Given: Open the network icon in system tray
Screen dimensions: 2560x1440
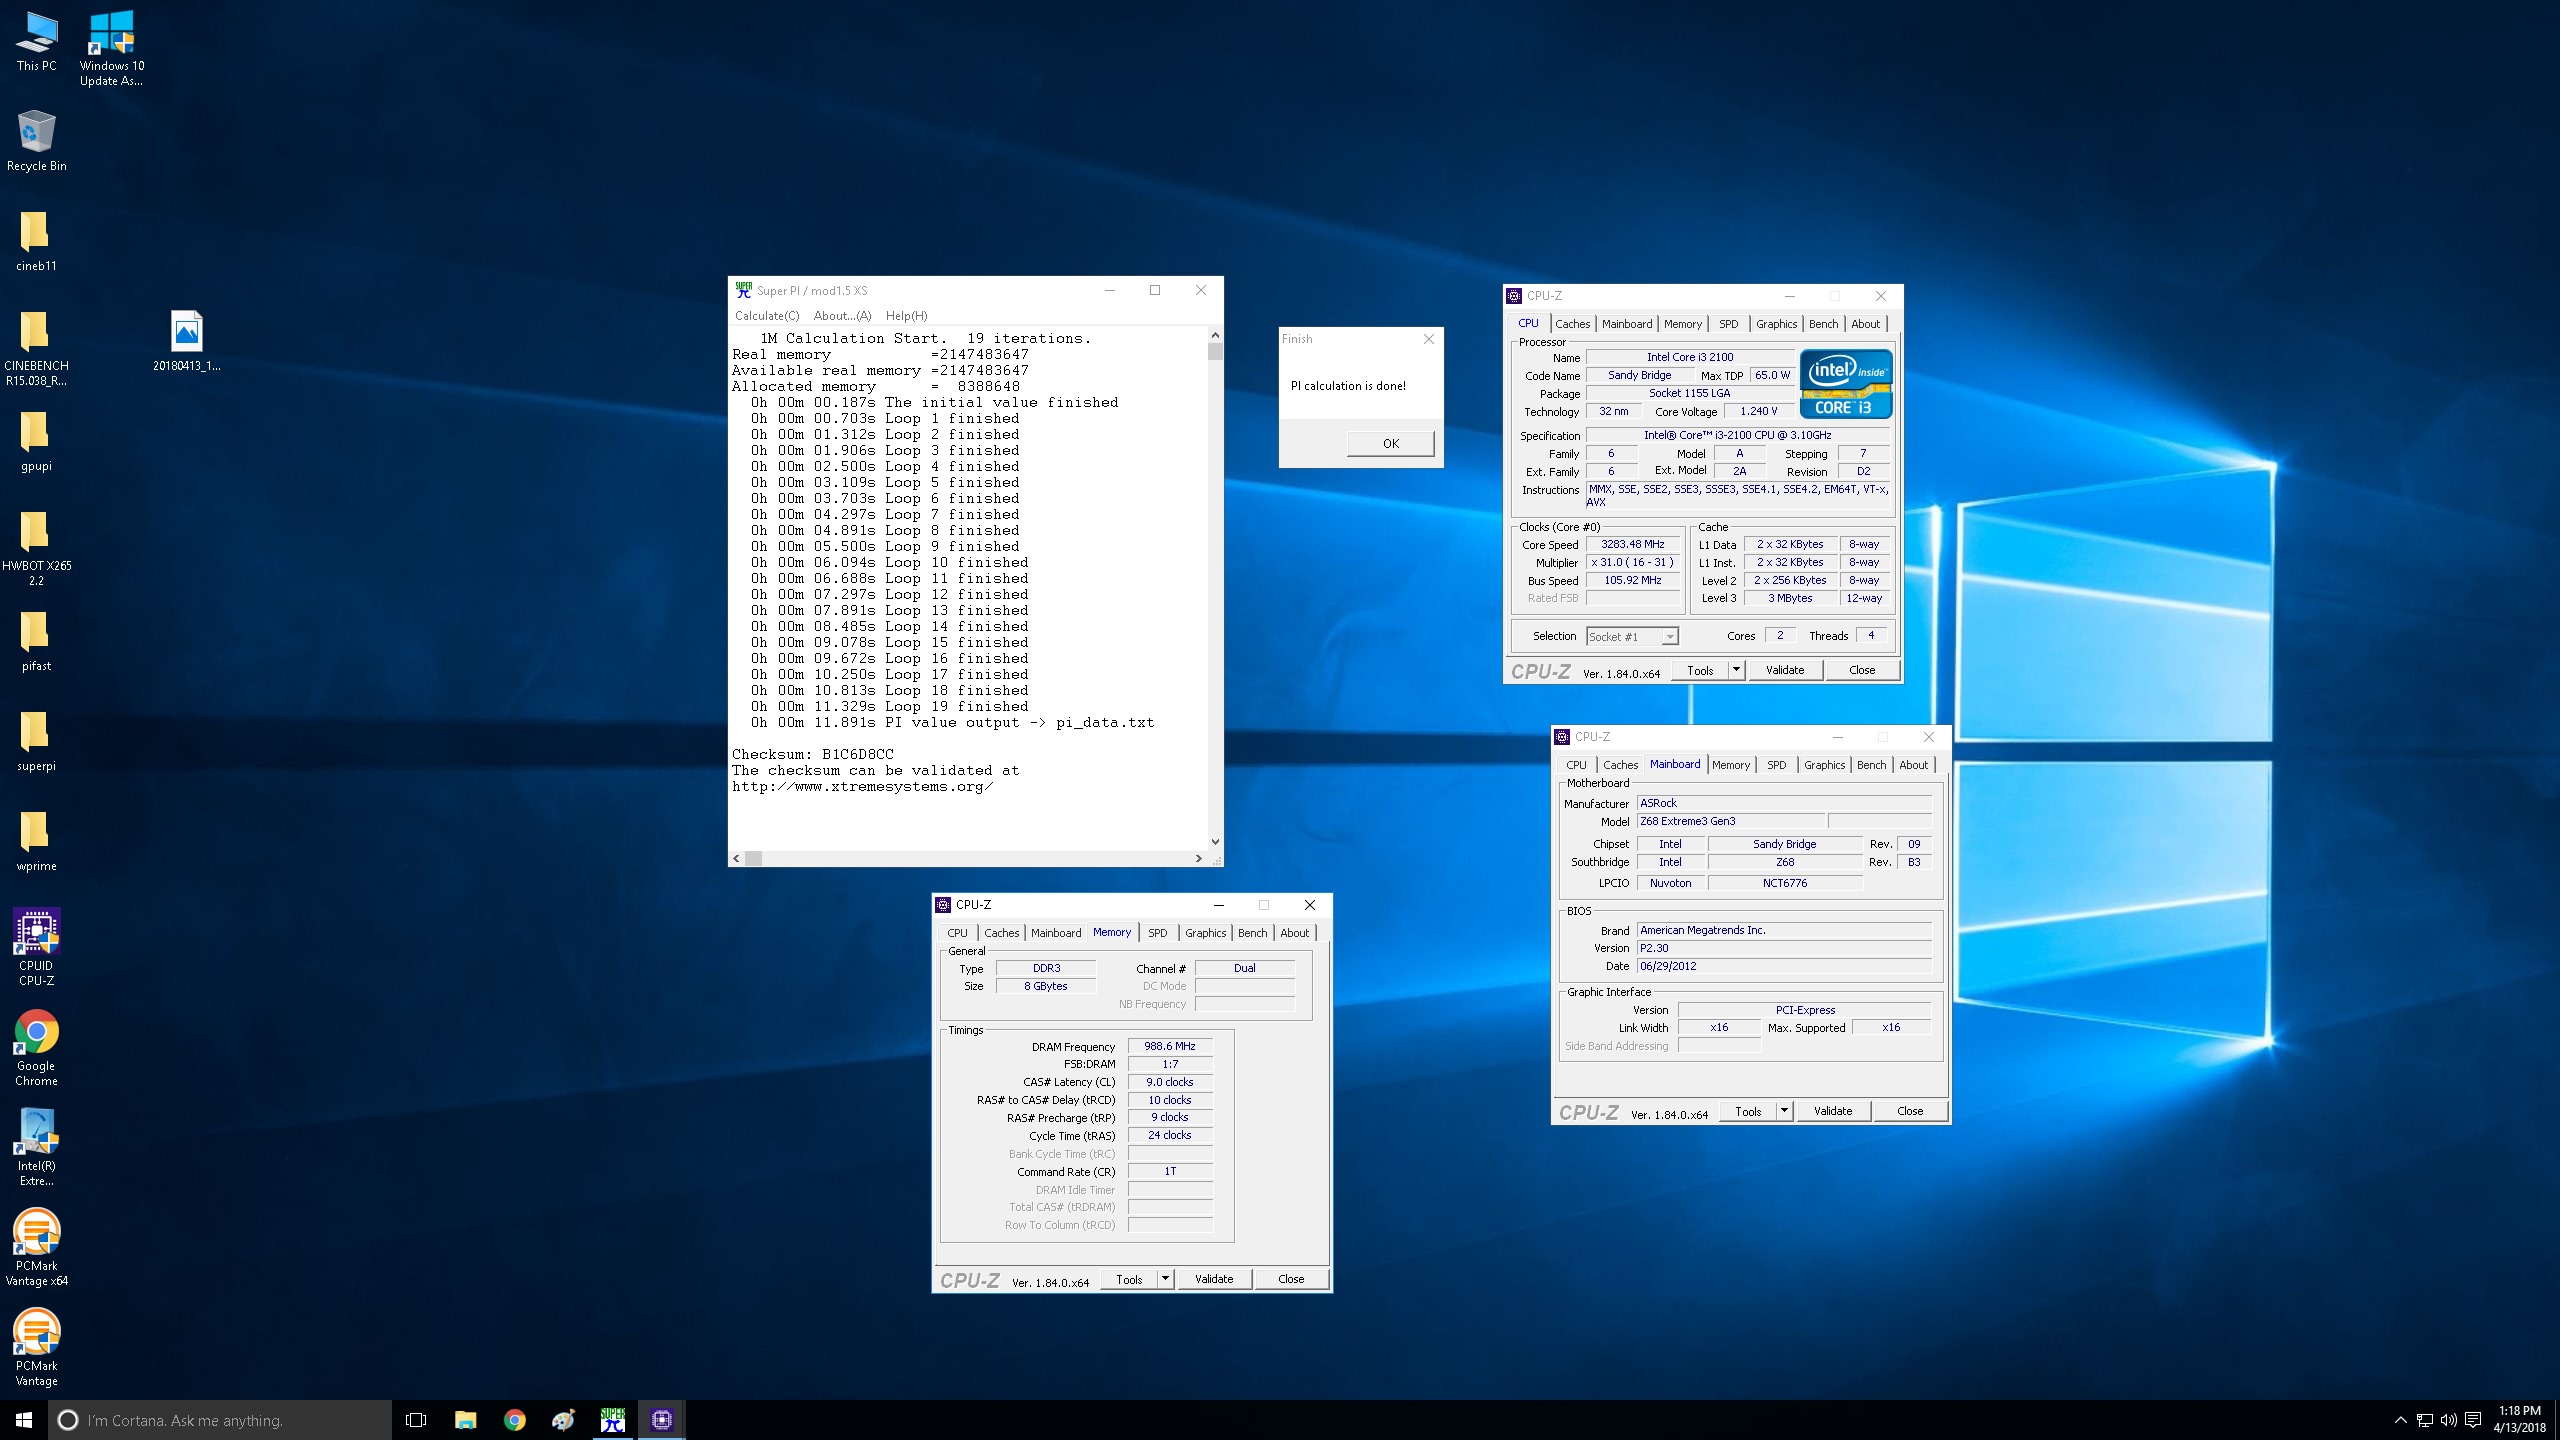Looking at the screenshot, I should pos(2424,1420).
